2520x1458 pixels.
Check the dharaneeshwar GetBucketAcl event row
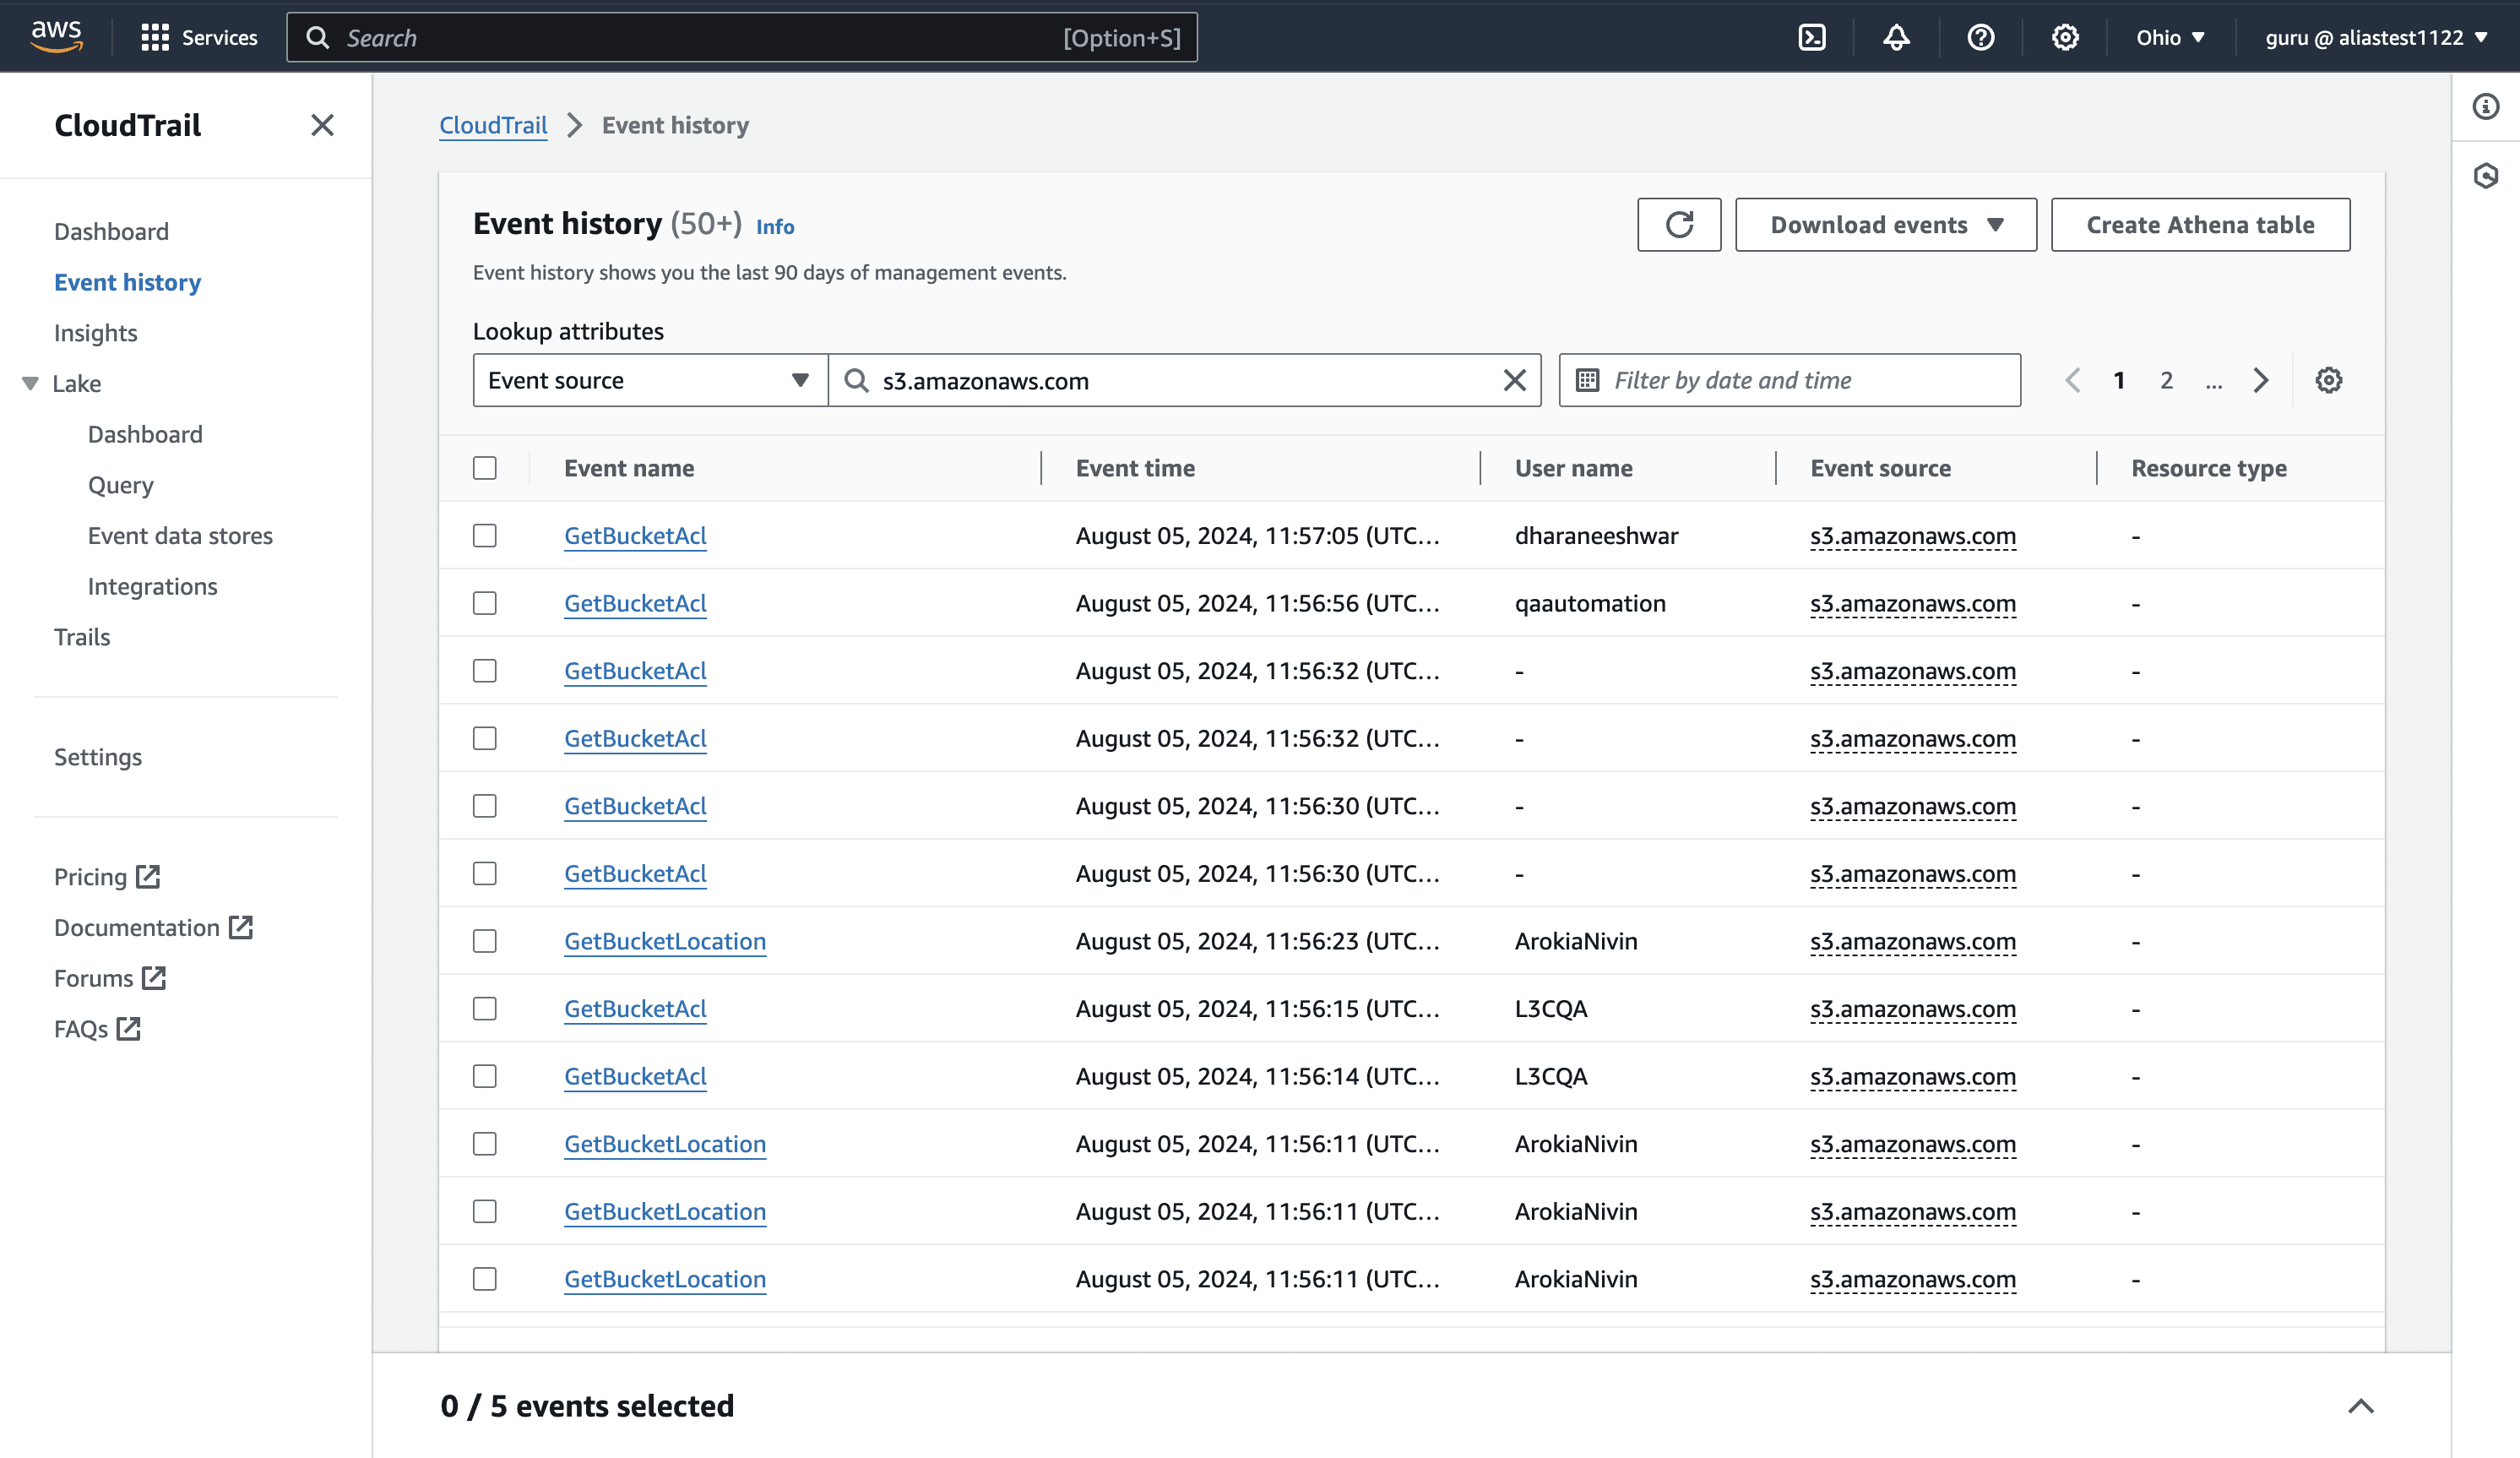[x=485, y=536]
